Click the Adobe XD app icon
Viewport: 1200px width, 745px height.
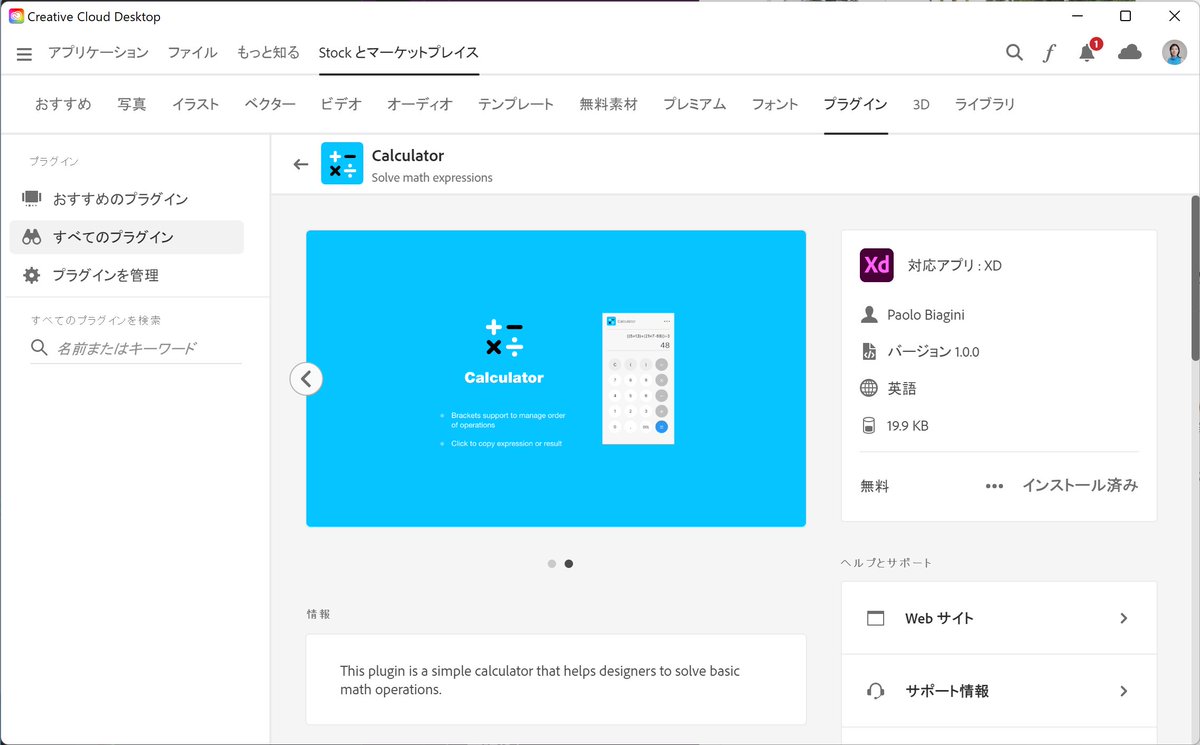876,265
